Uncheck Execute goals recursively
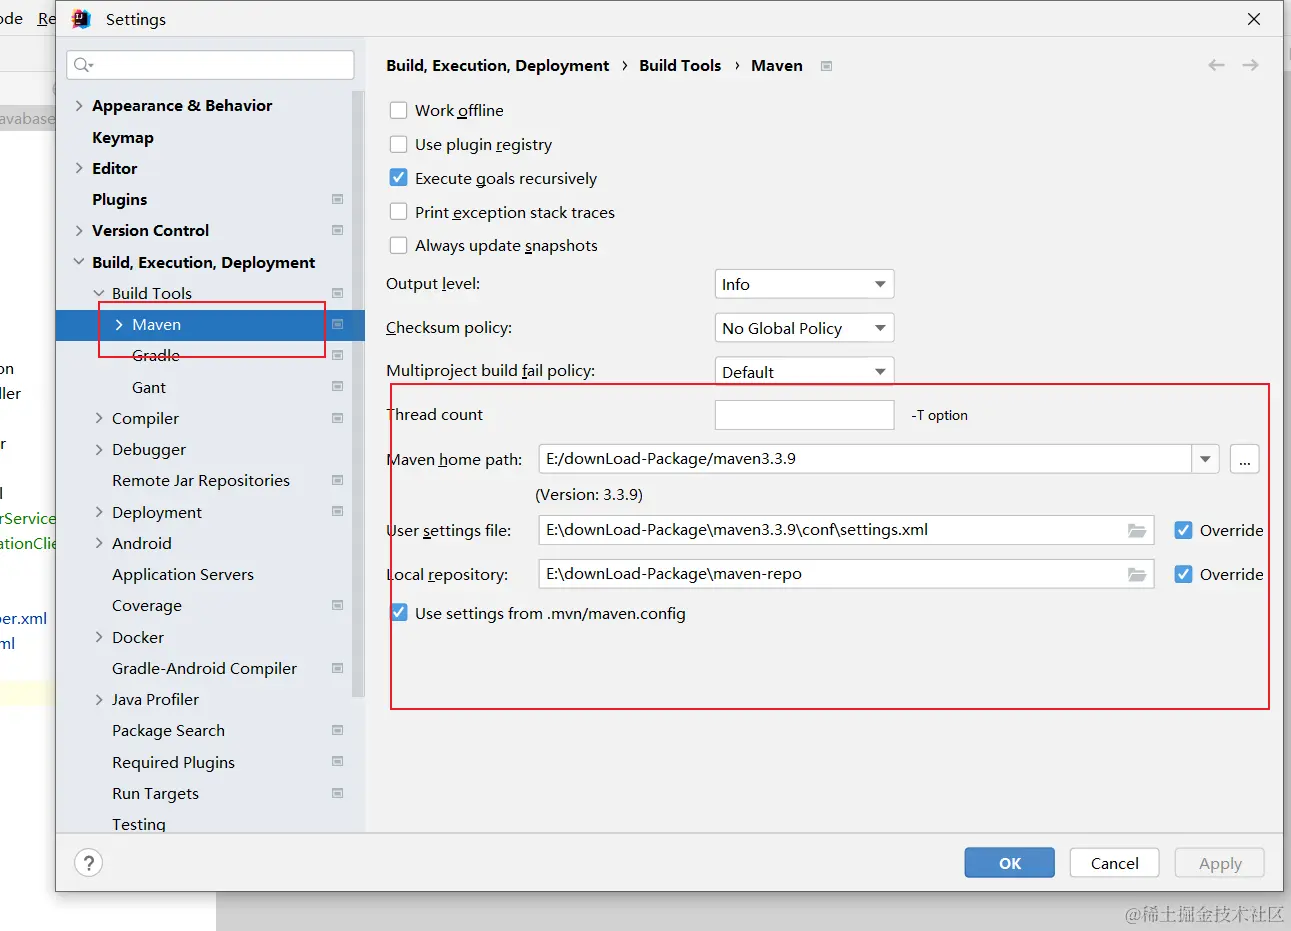The width and height of the screenshot is (1291, 931). pyautogui.click(x=399, y=178)
